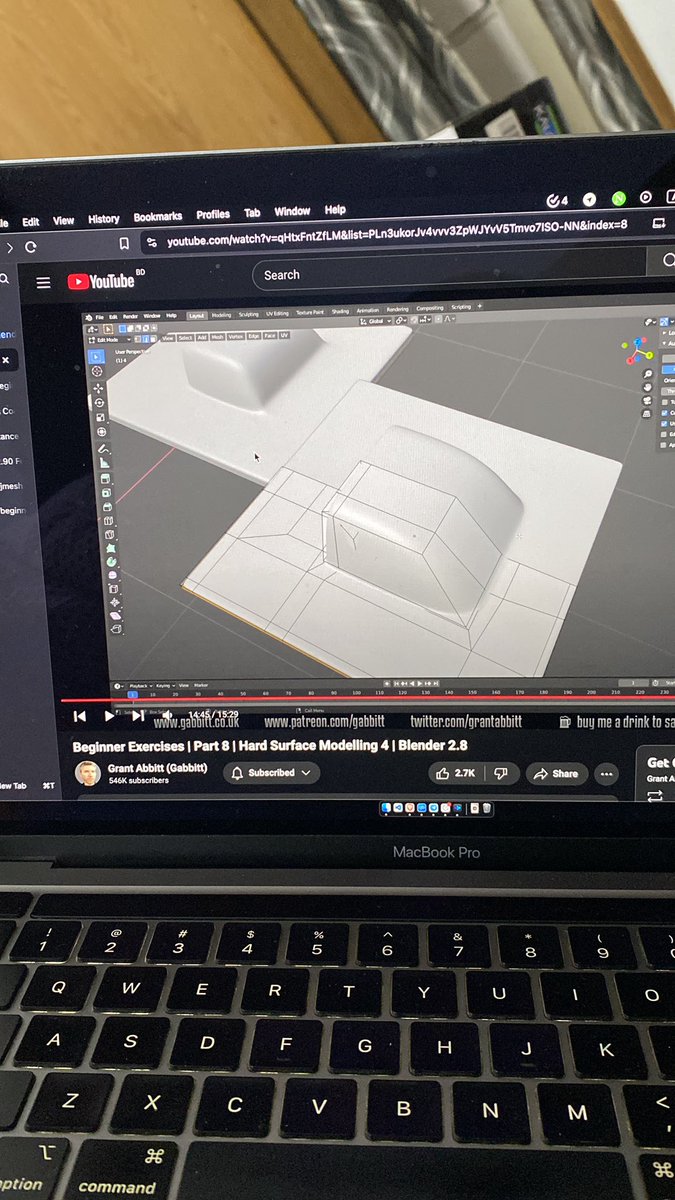Select the Measure ruler tool in Blender

[104, 463]
